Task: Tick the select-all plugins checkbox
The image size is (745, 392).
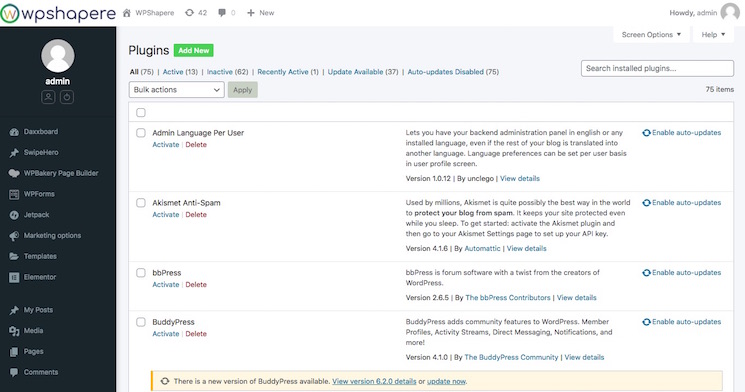Action: click(x=141, y=113)
